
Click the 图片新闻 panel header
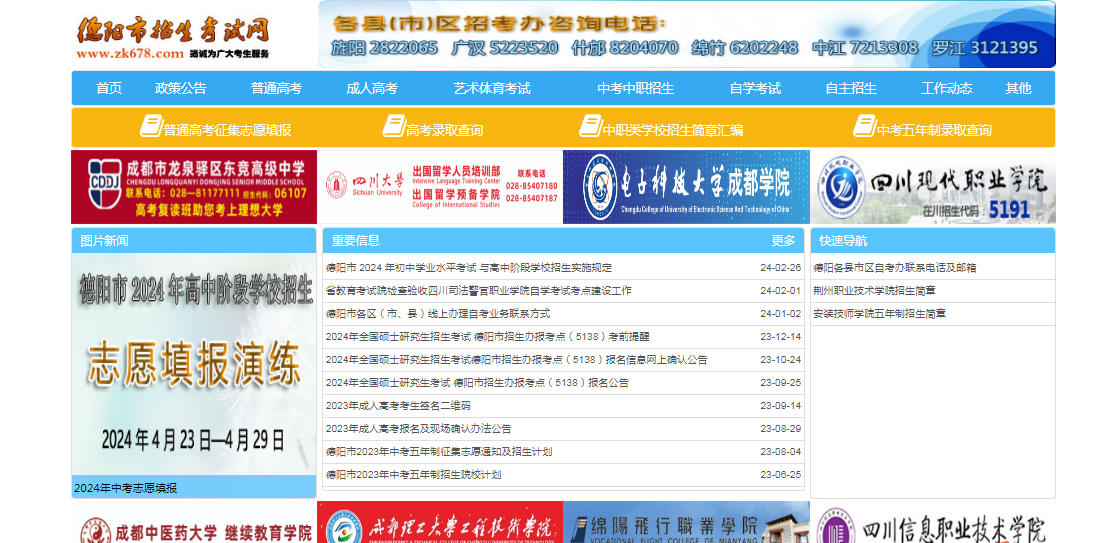click(x=194, y=241)
